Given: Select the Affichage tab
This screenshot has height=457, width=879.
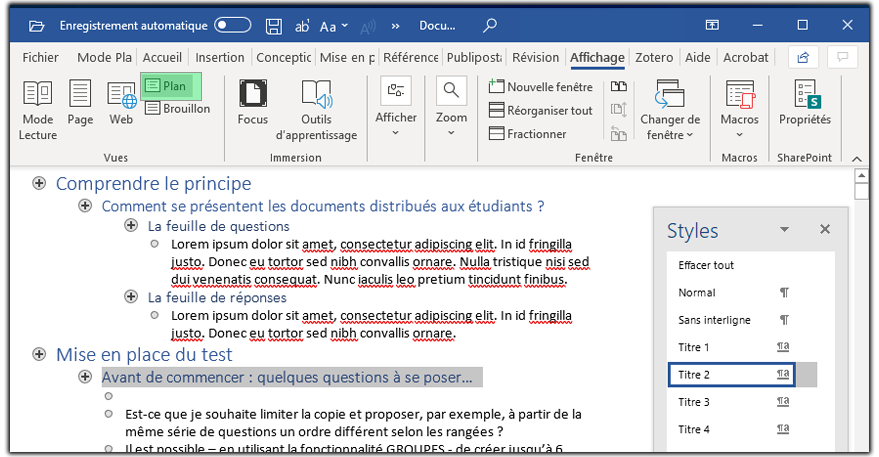Looking at the screenshot, I should coord(597,57).
